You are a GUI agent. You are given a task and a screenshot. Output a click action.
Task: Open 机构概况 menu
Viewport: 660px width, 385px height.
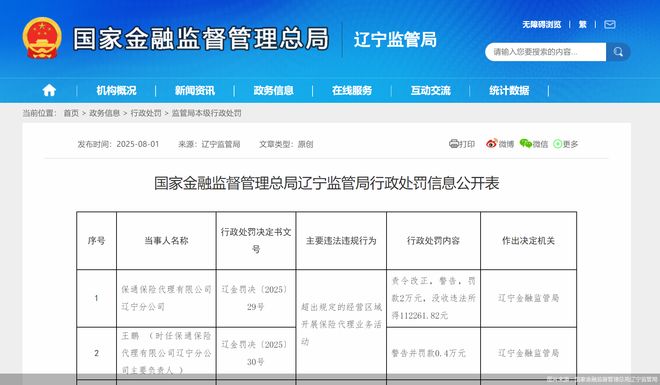pyautogui.click(x=116, y=90)
